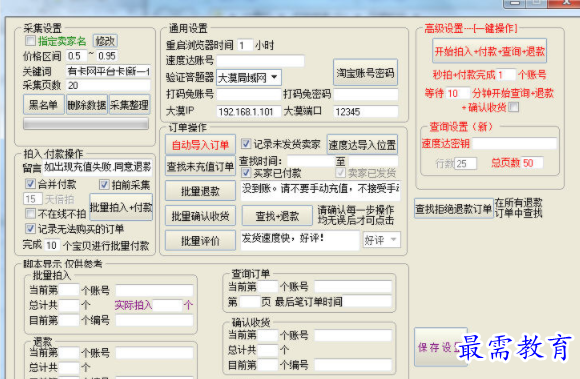Click the 开始拍入+付款+查询+退款 button

point(489,51)
